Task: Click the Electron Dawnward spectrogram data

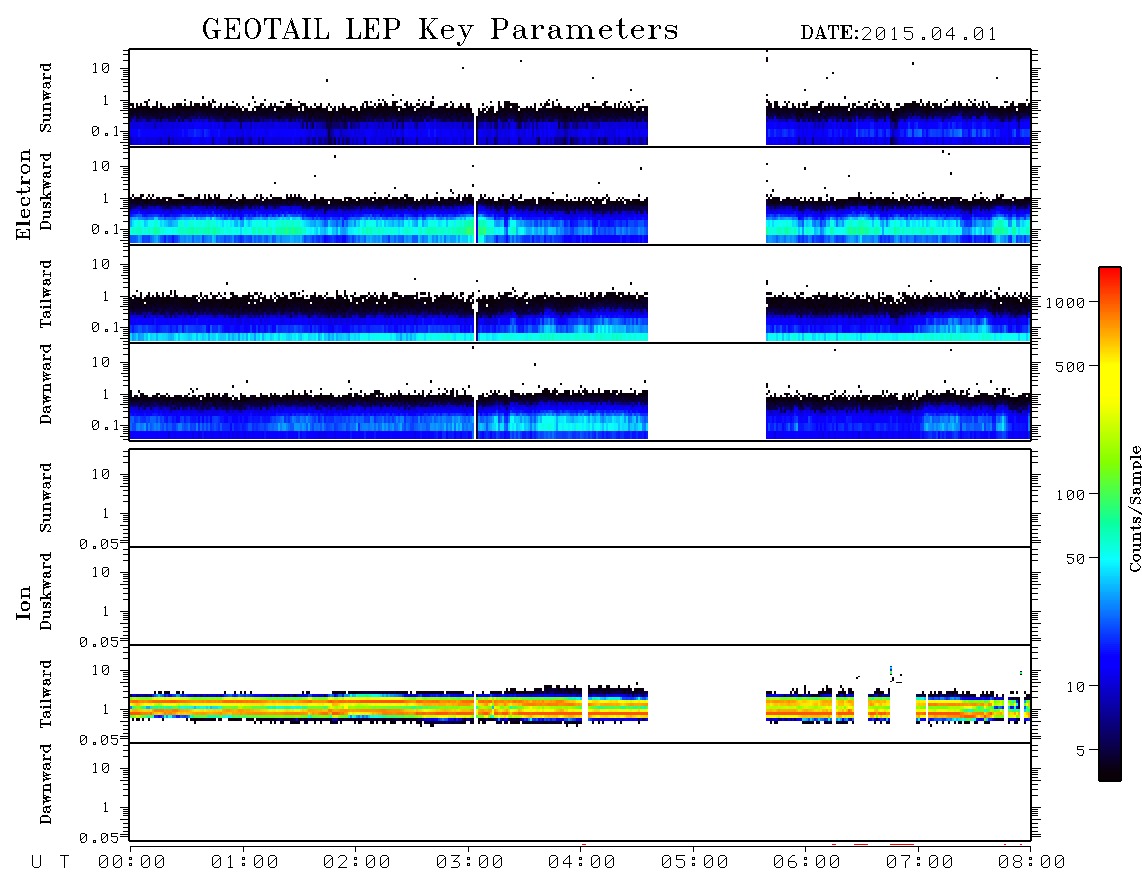Action: [x=580, y=392]
